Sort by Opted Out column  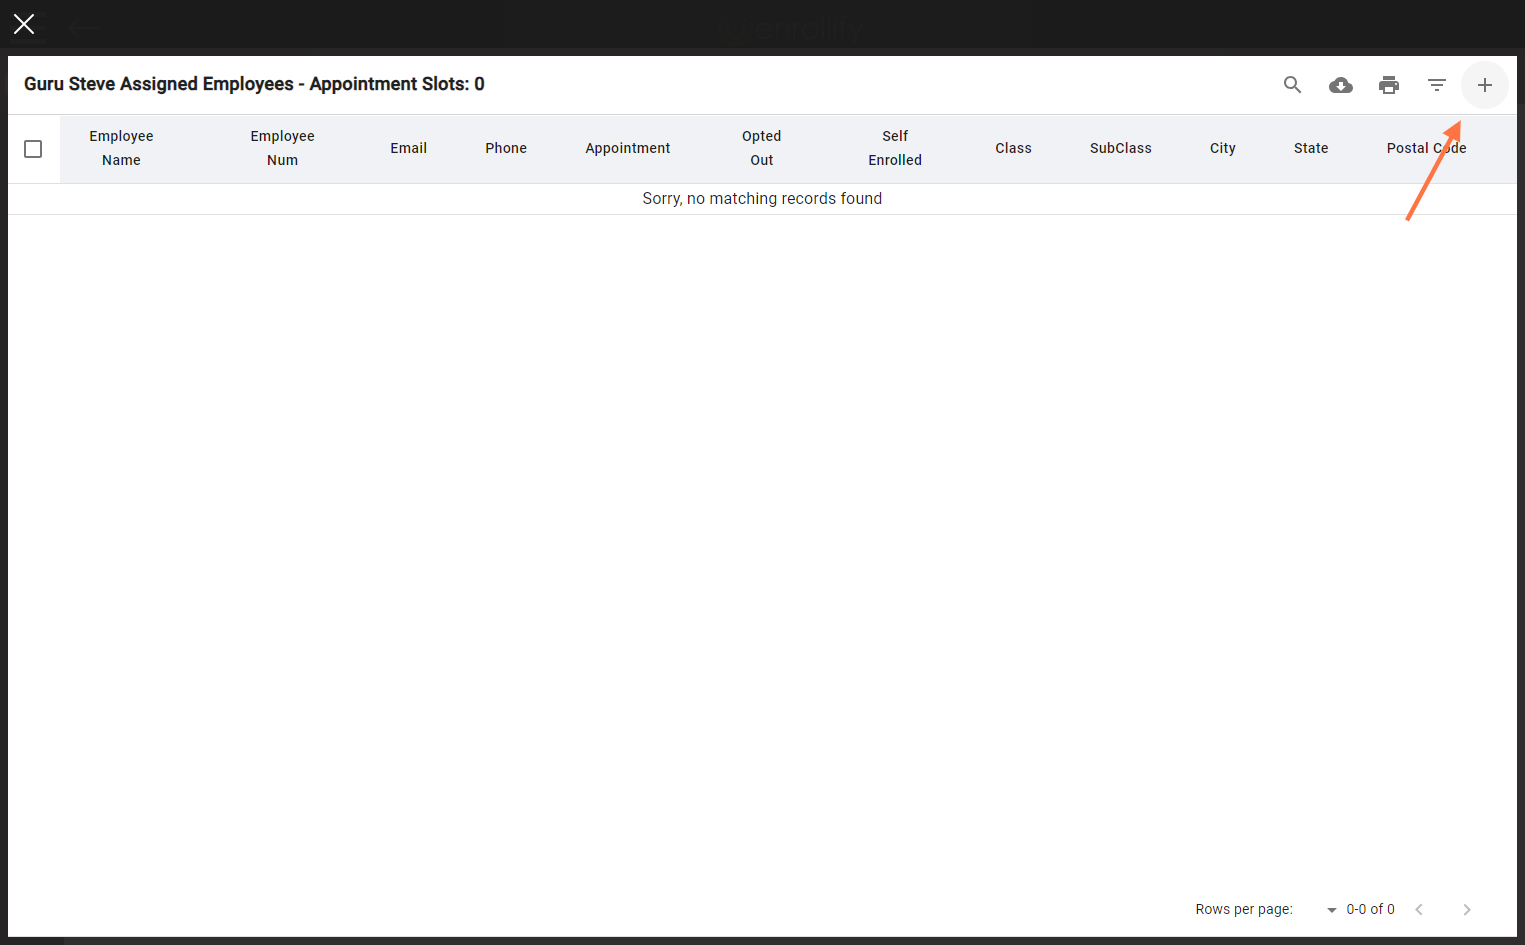click(x=761, y=148)
